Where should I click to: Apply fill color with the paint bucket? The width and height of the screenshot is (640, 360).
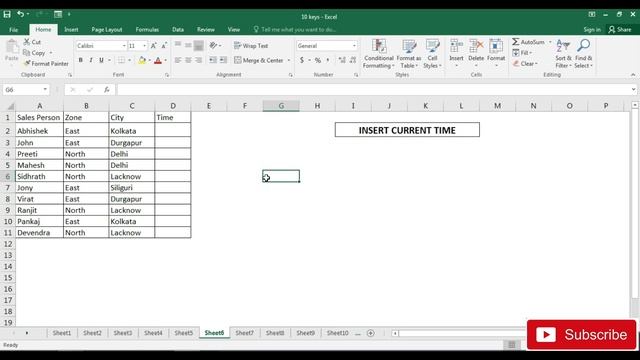point(142,60)
